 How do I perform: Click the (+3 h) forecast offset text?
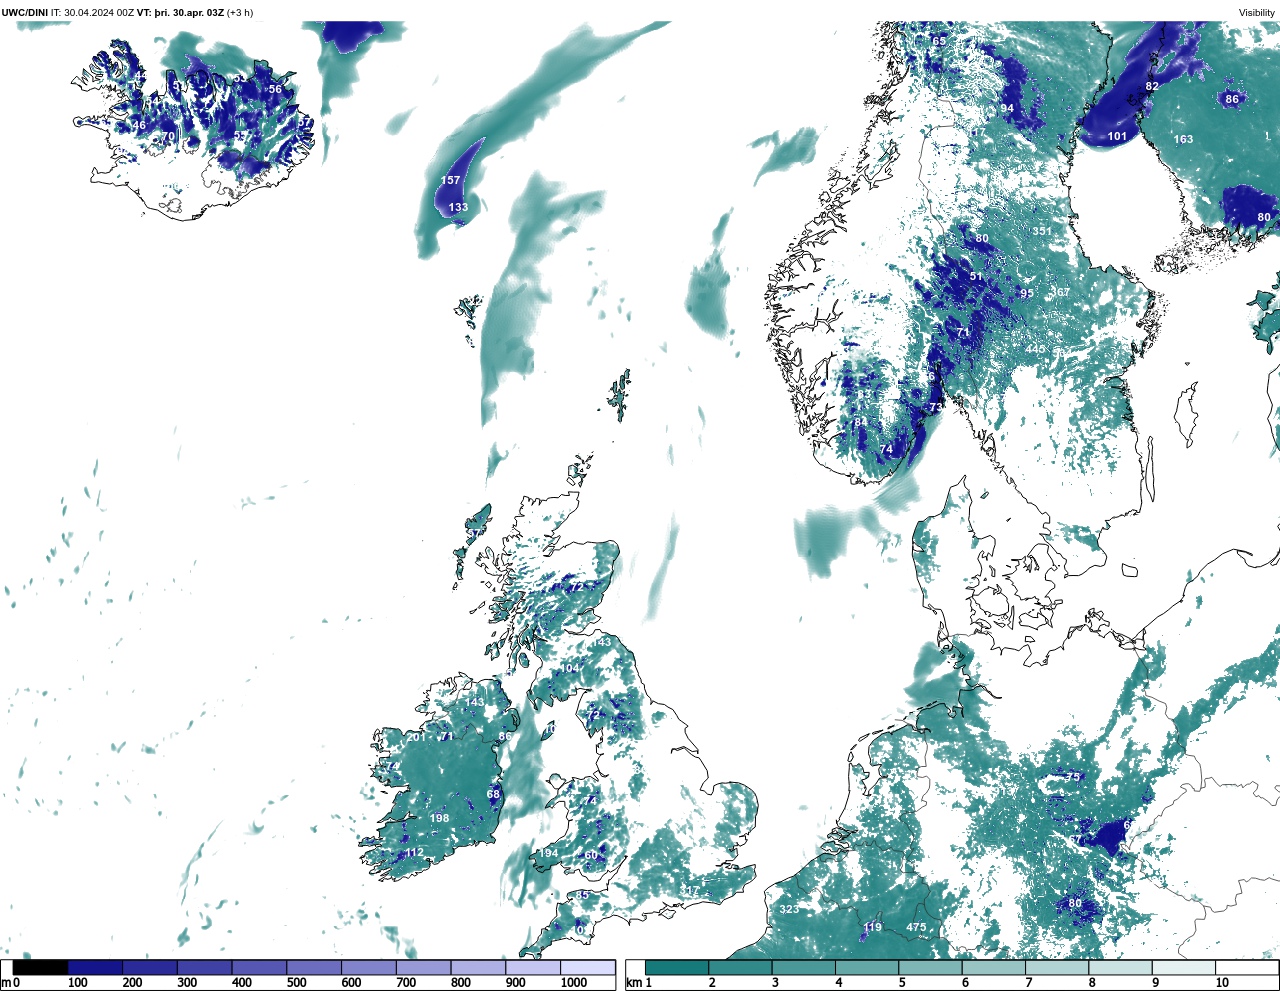point(240,13)
